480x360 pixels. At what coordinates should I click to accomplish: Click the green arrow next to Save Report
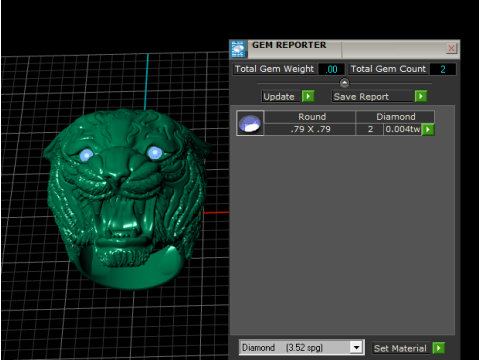click(421, 96)
